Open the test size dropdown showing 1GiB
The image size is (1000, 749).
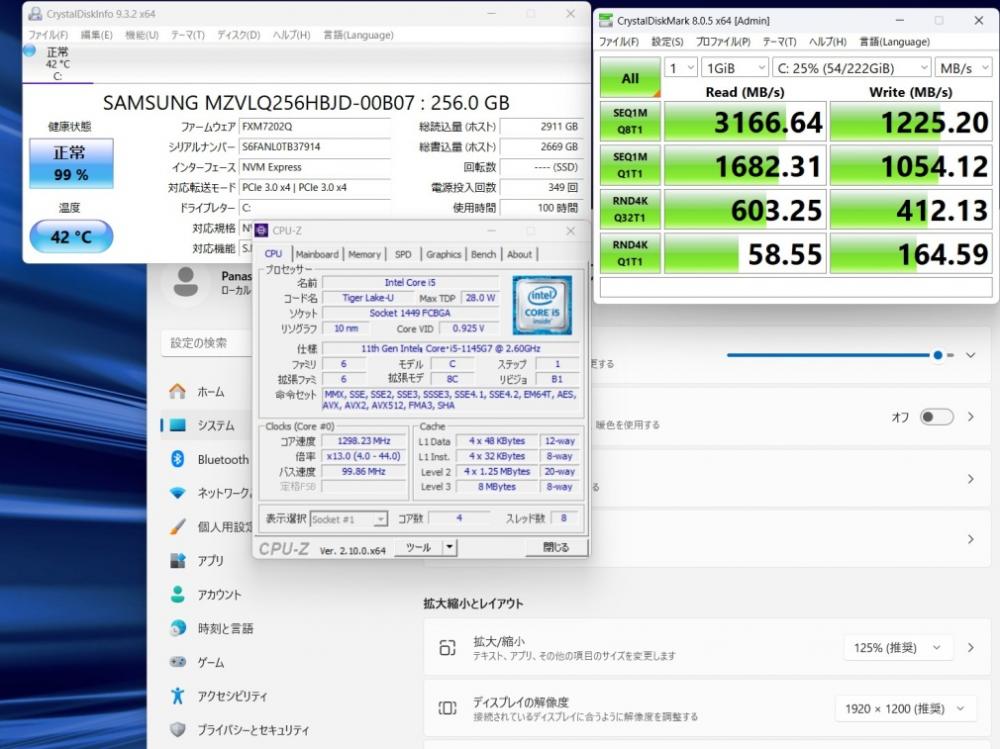[735, 68]
